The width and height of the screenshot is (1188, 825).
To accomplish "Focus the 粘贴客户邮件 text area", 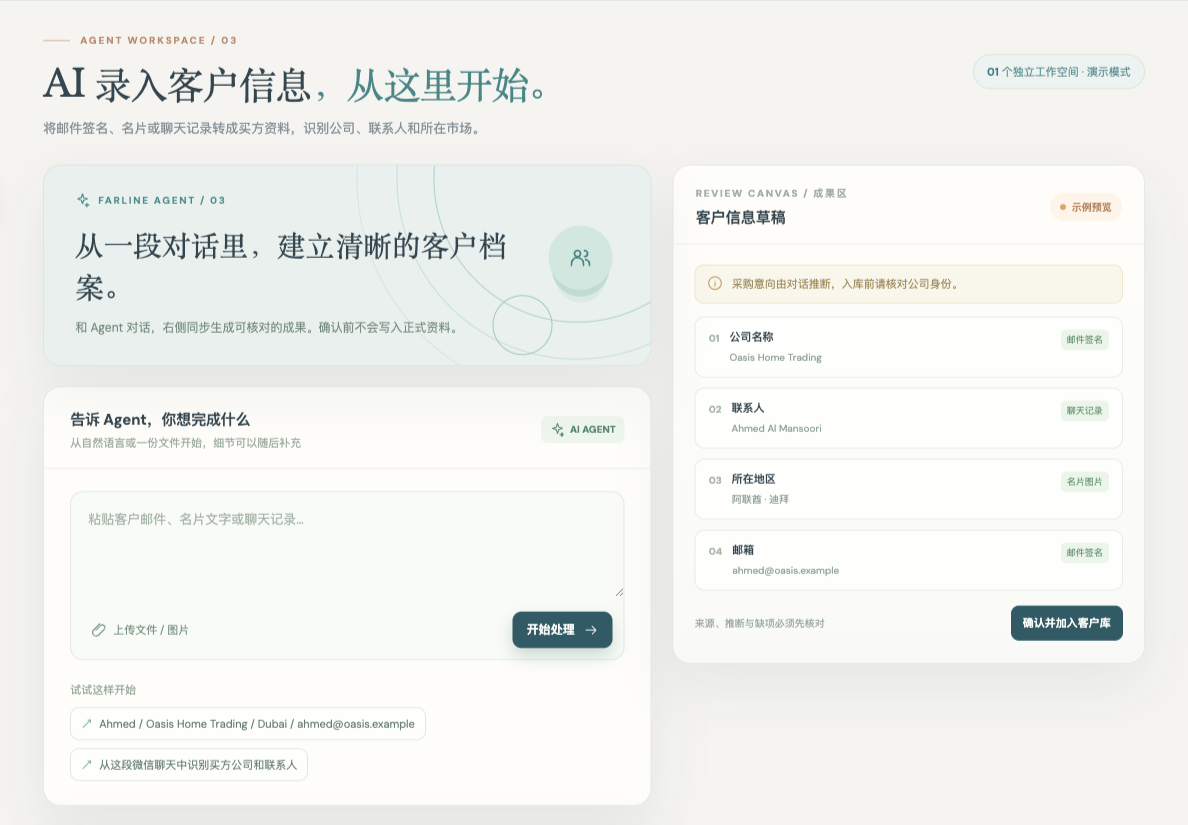I will click(347, 545).
